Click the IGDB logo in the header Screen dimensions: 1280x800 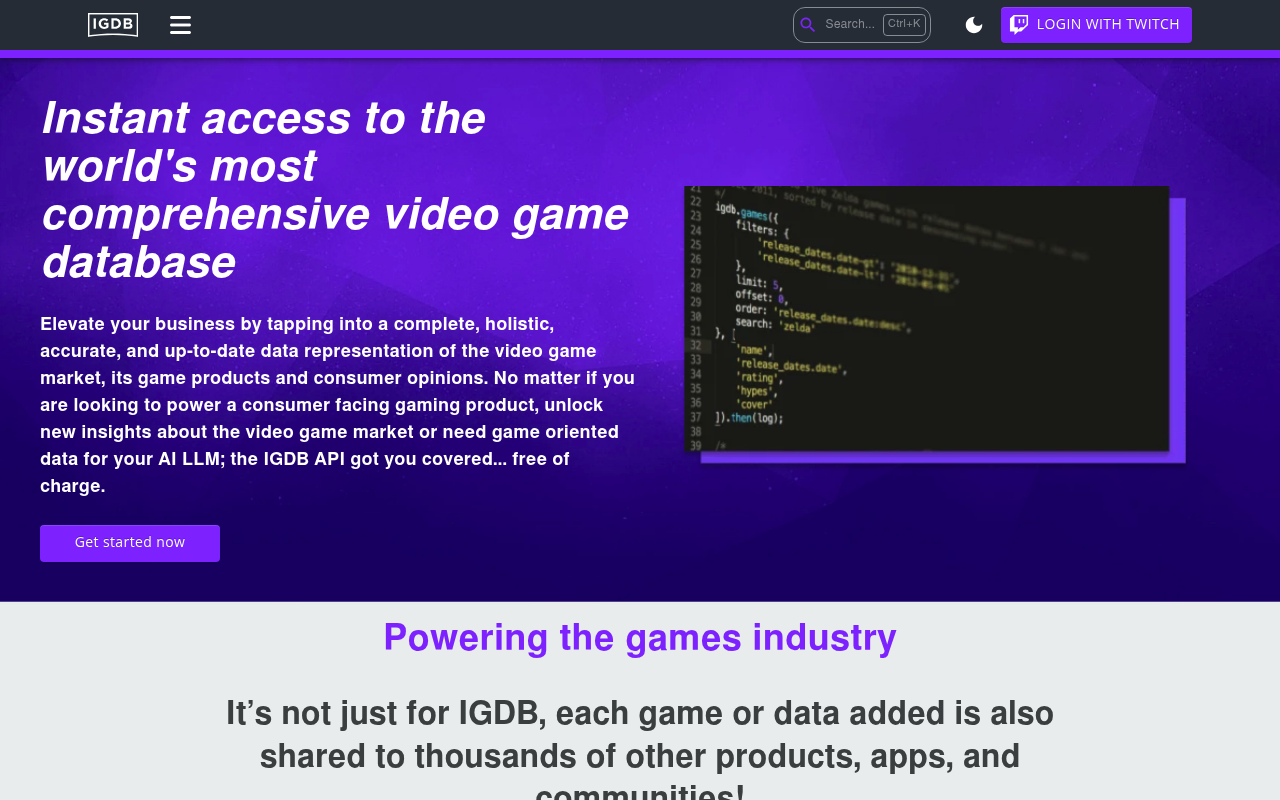113,25
